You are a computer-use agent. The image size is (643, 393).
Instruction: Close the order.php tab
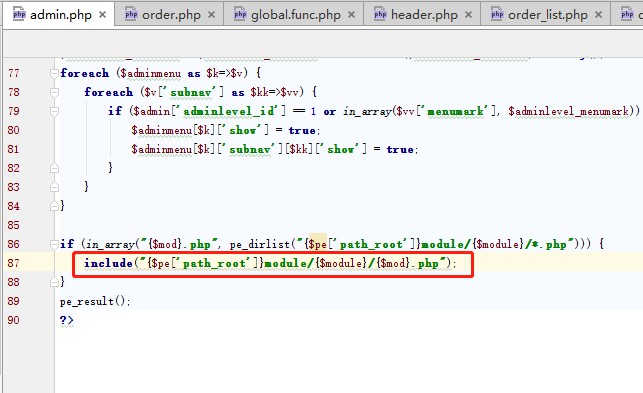[211, 15]
